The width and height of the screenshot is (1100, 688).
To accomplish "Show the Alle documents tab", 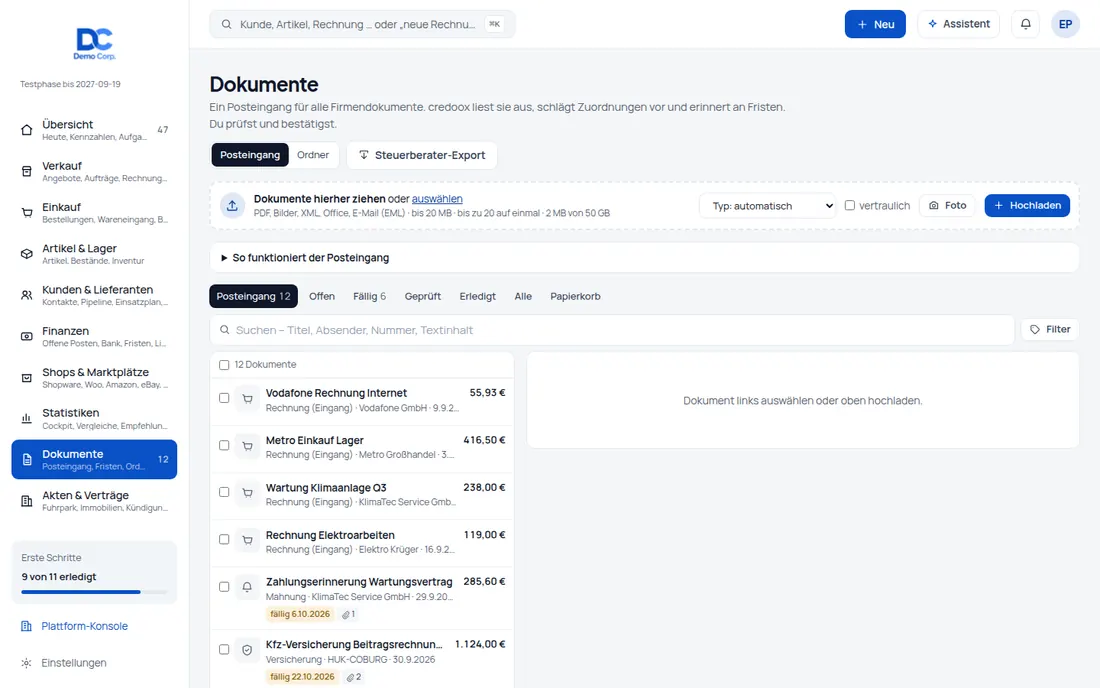I will coord(523,296).
